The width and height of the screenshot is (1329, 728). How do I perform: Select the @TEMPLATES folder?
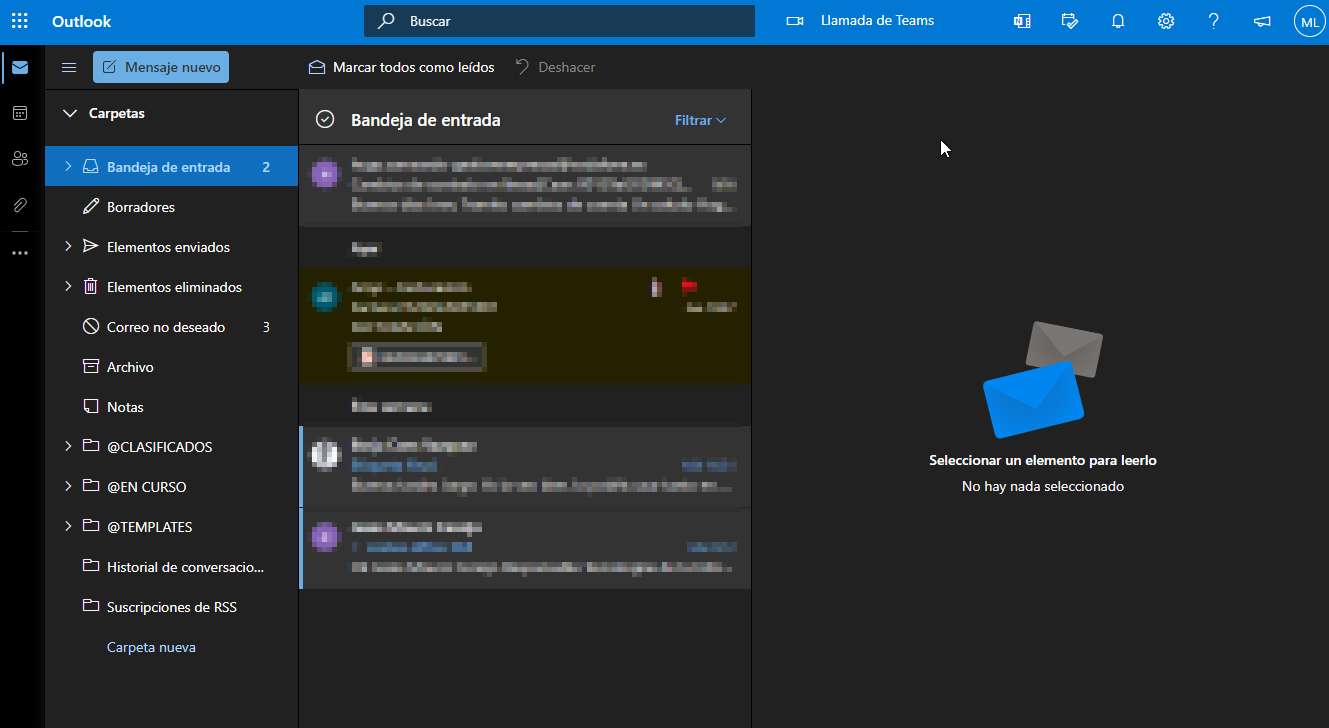pyautogui.click(x=171, y=527)
